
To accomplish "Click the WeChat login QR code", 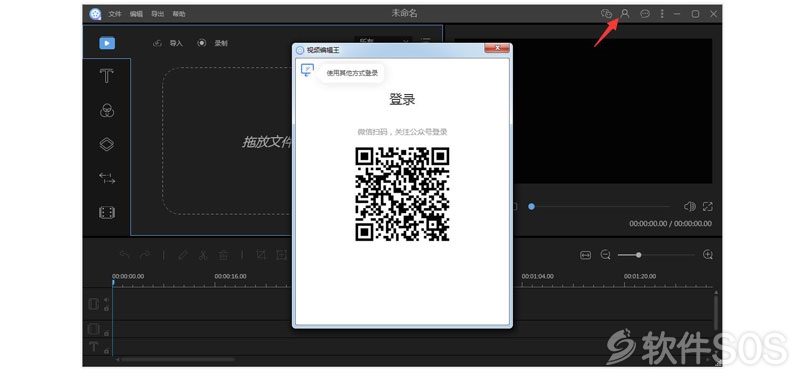I will pos(402,194).
